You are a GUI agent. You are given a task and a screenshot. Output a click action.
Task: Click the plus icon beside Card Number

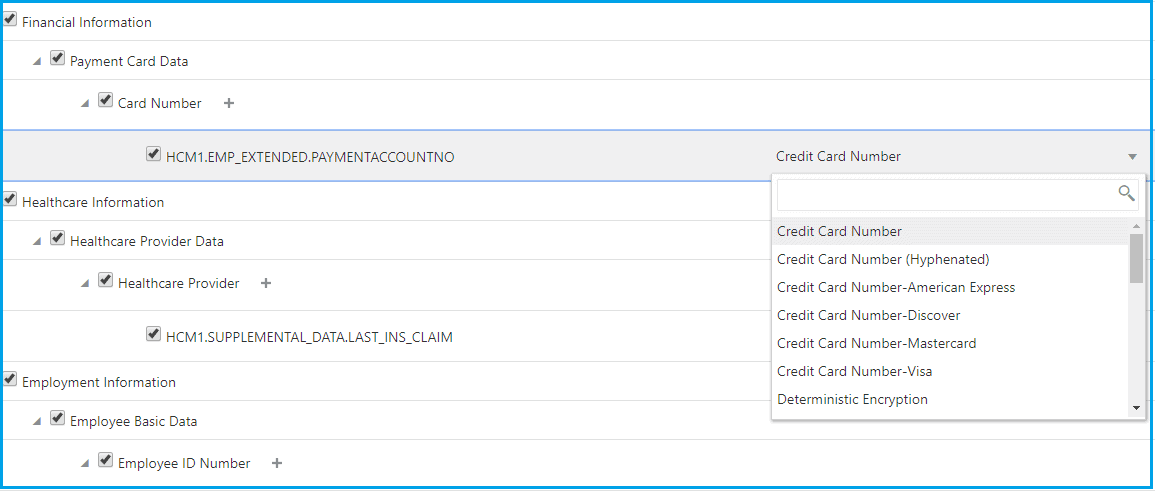tap(229, 103)
